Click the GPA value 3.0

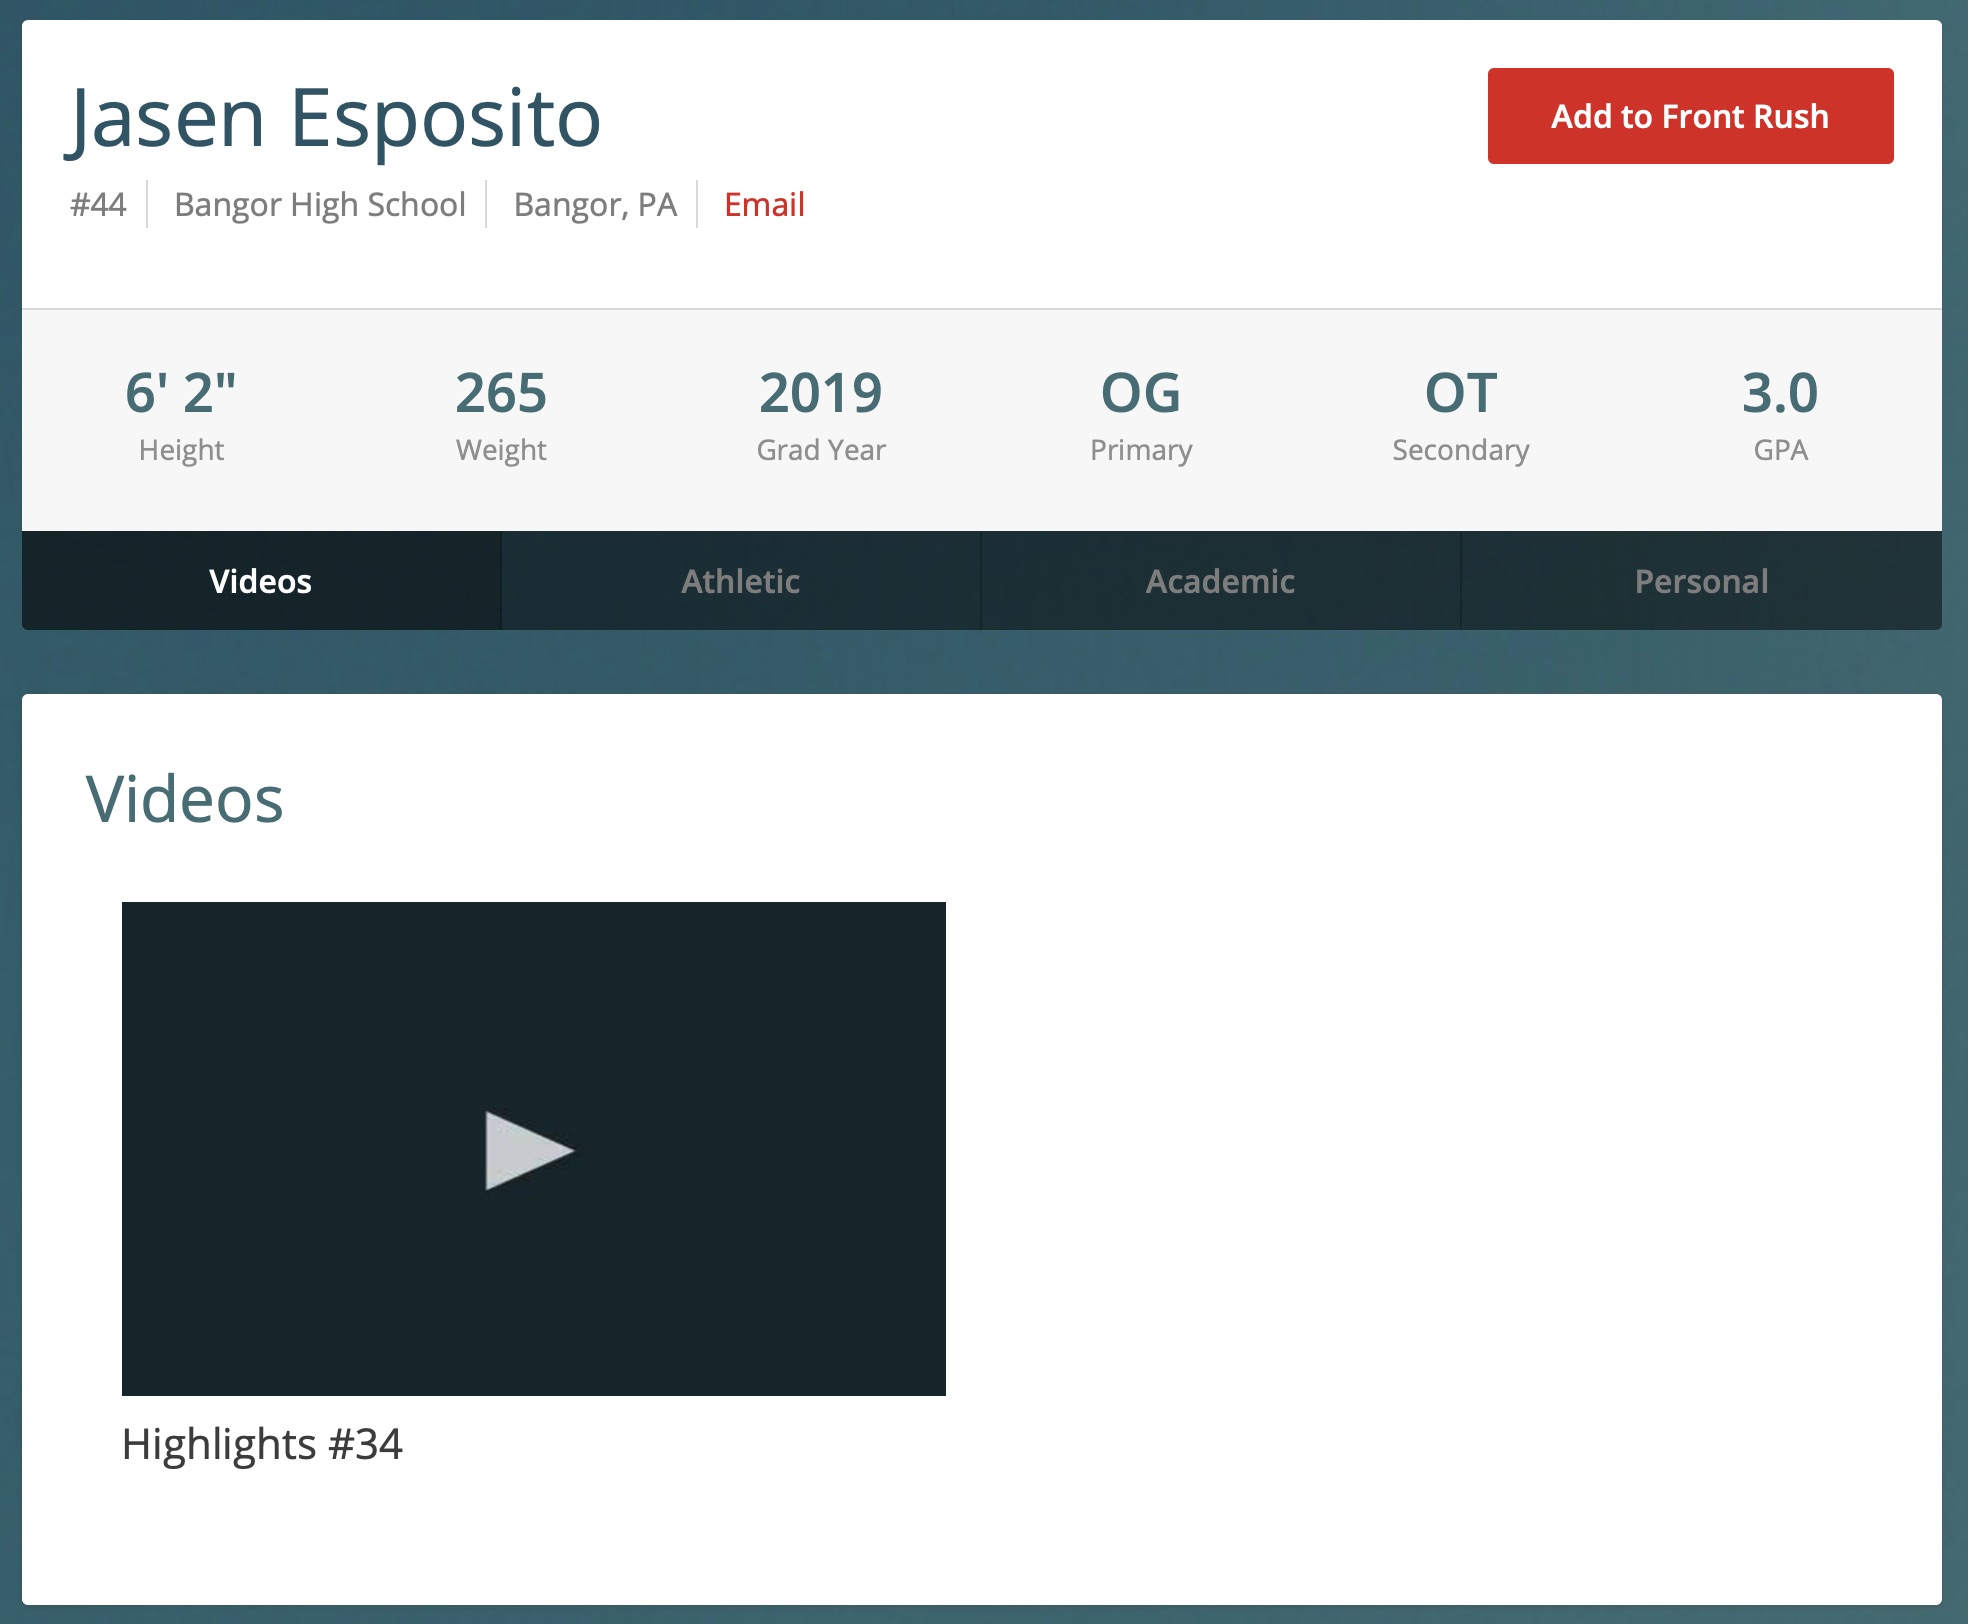1778,392
